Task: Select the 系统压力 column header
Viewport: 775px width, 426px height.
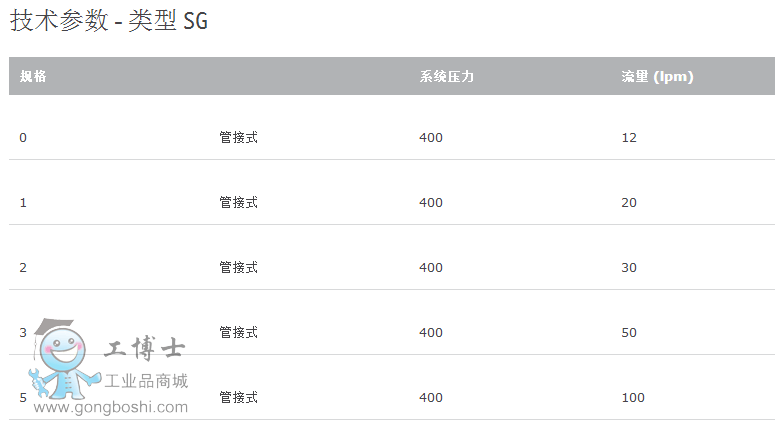Action: 446,76
